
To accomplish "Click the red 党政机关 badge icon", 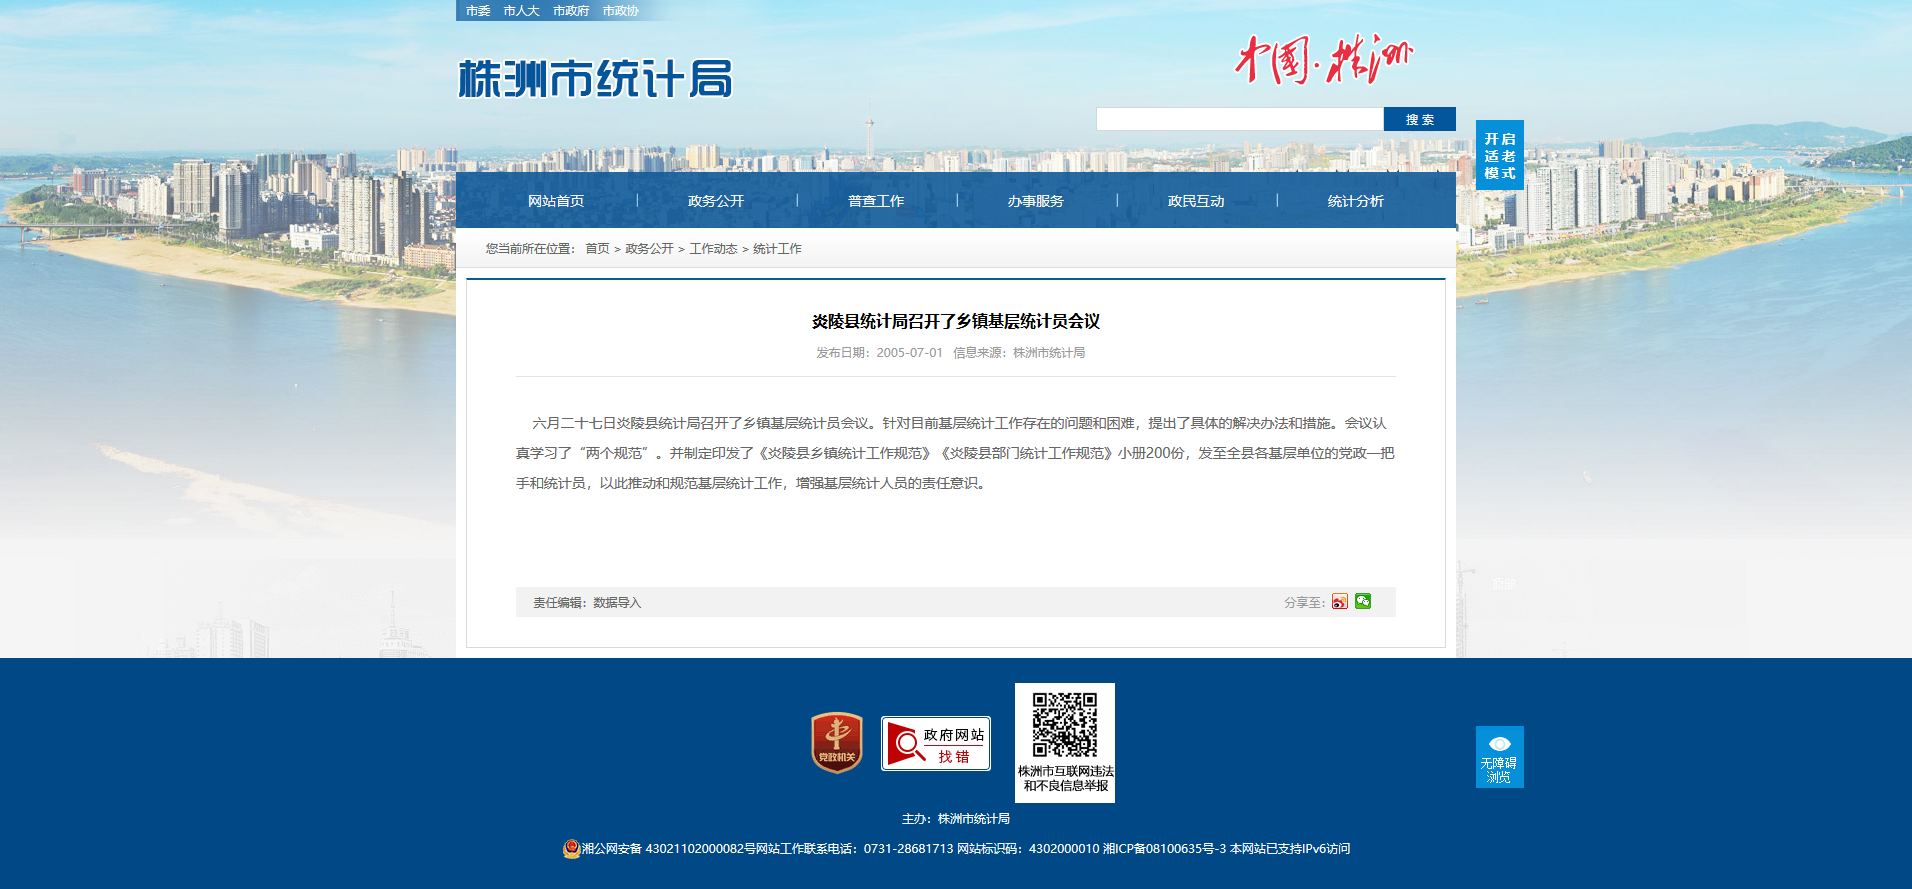I will tap(836, 743).
